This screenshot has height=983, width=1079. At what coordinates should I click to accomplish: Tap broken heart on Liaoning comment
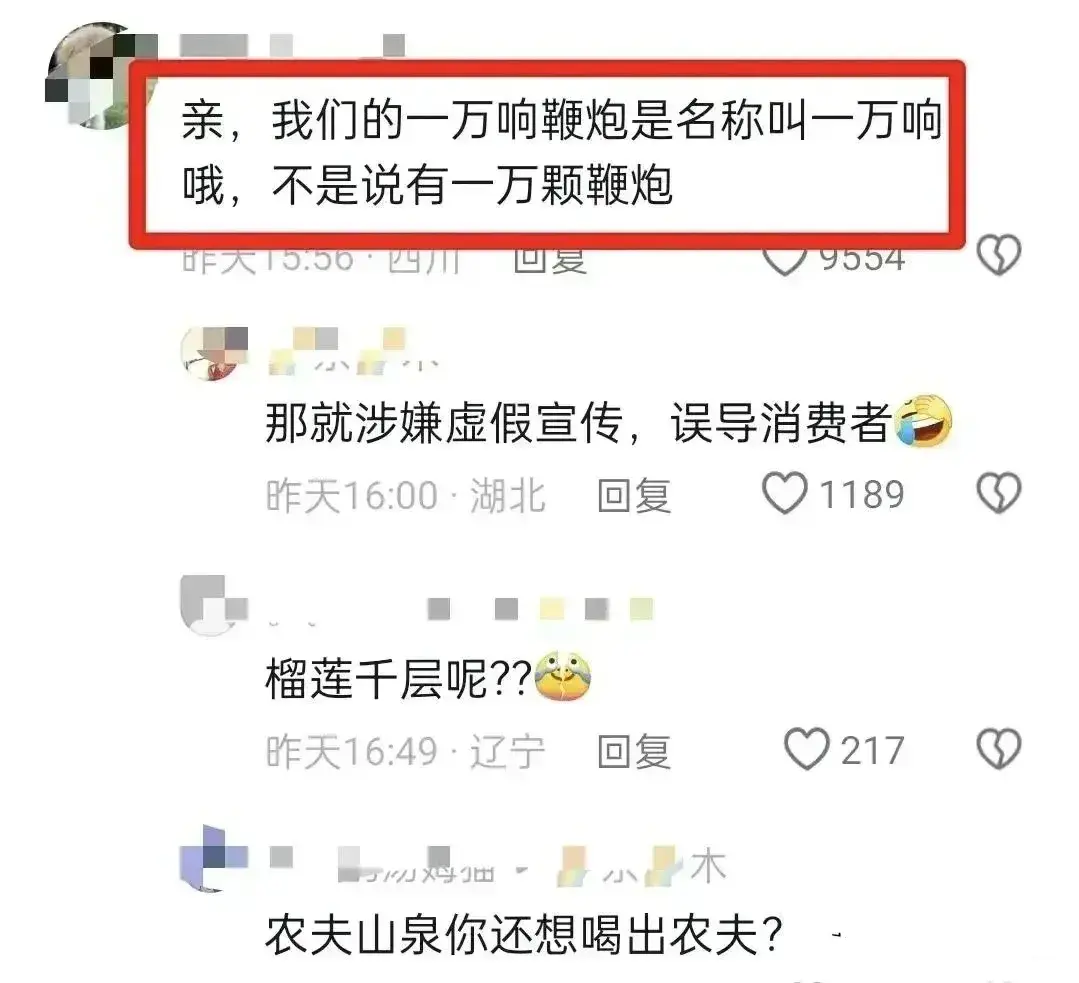(999, 749)
